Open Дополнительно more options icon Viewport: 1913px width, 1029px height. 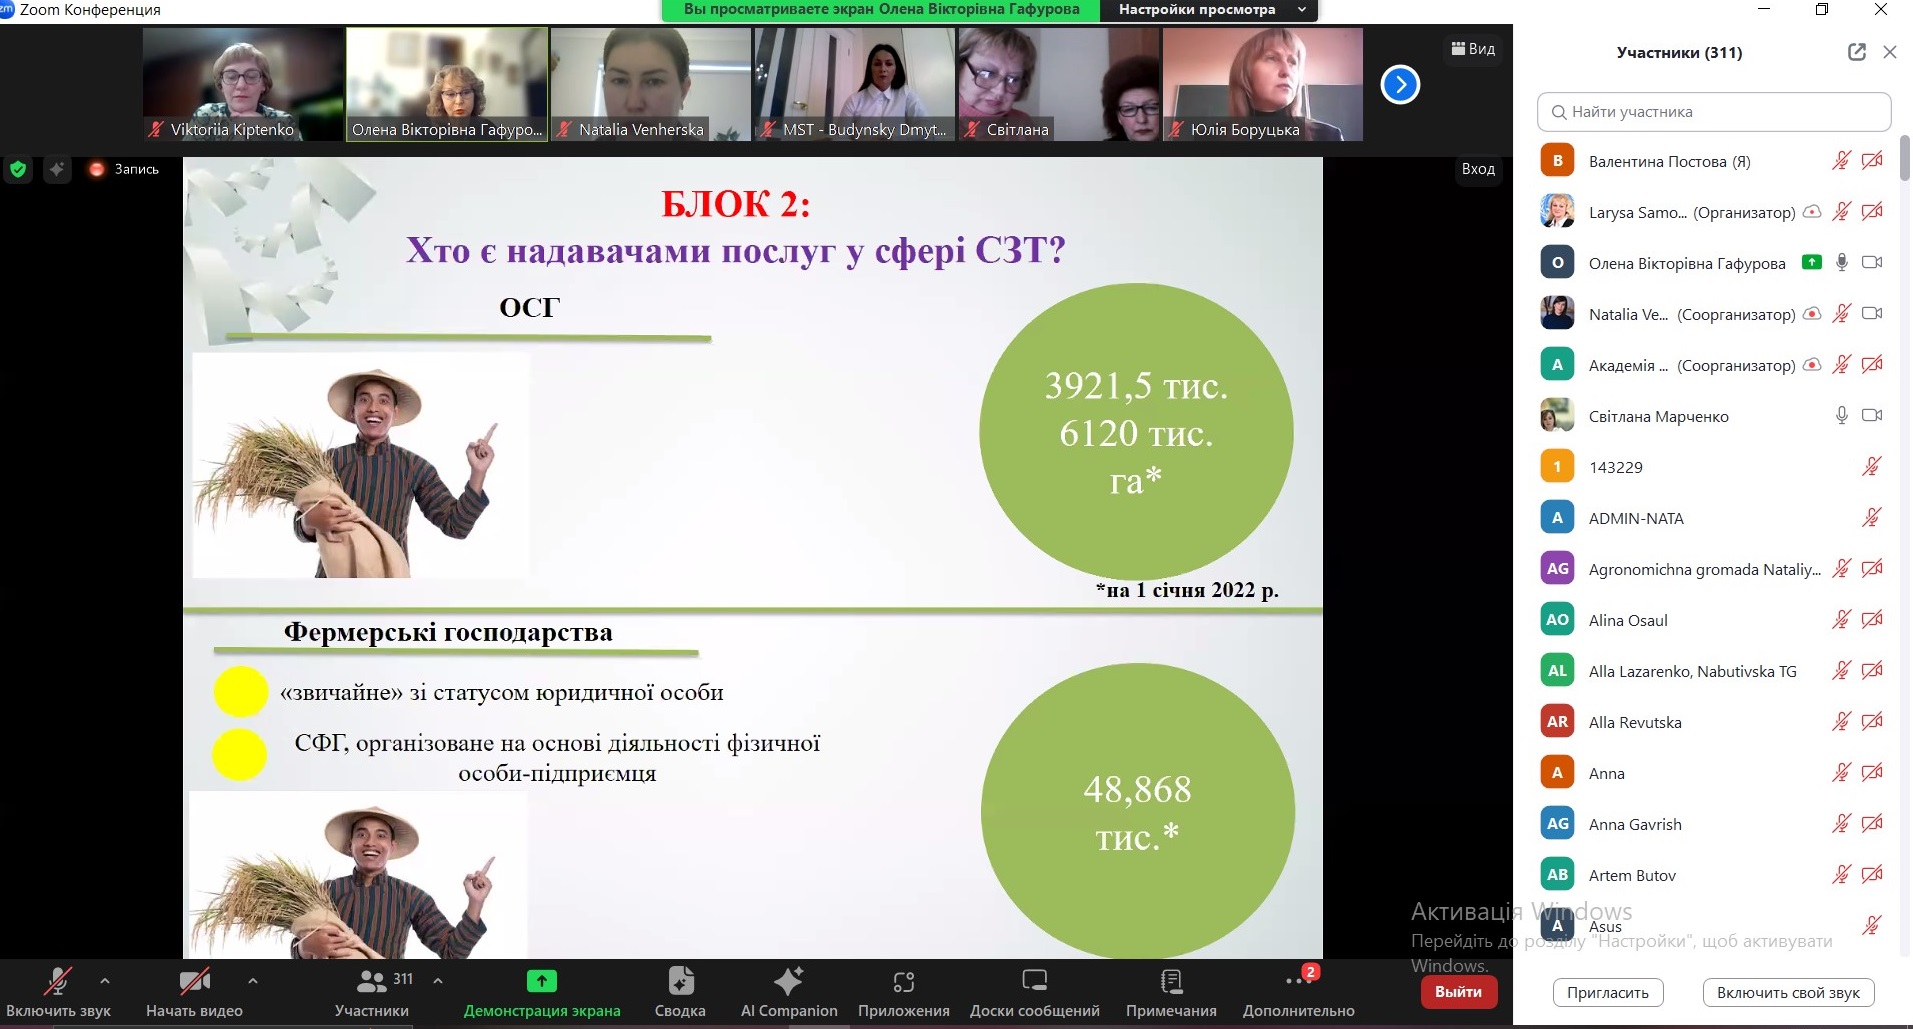[x=1298, y=982]
